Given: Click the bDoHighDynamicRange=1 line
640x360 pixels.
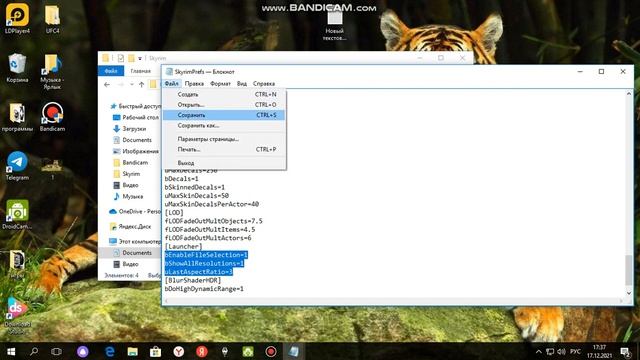Looking at the screenshot, I should click(x=204, y=289).
